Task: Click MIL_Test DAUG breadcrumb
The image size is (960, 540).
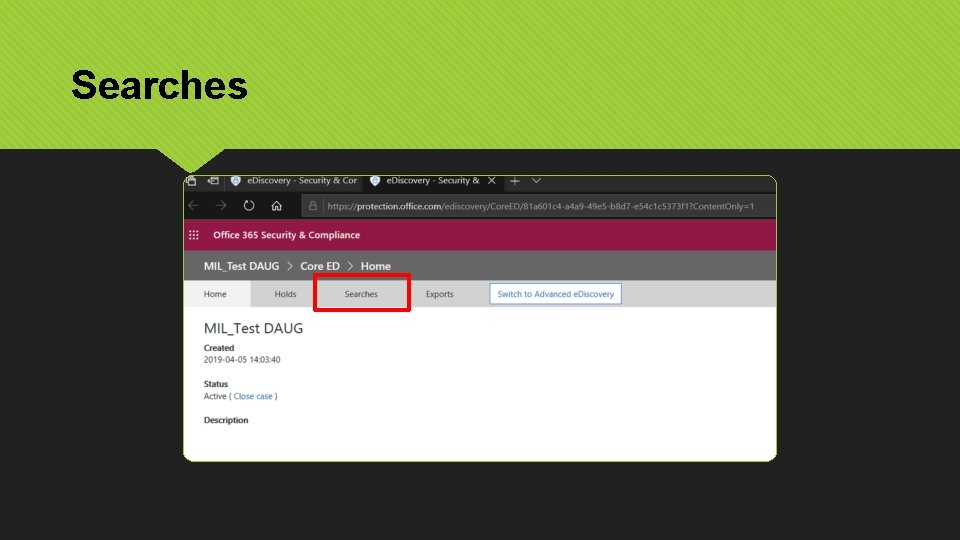Action: pyautogui.click(x=241, y=266)
